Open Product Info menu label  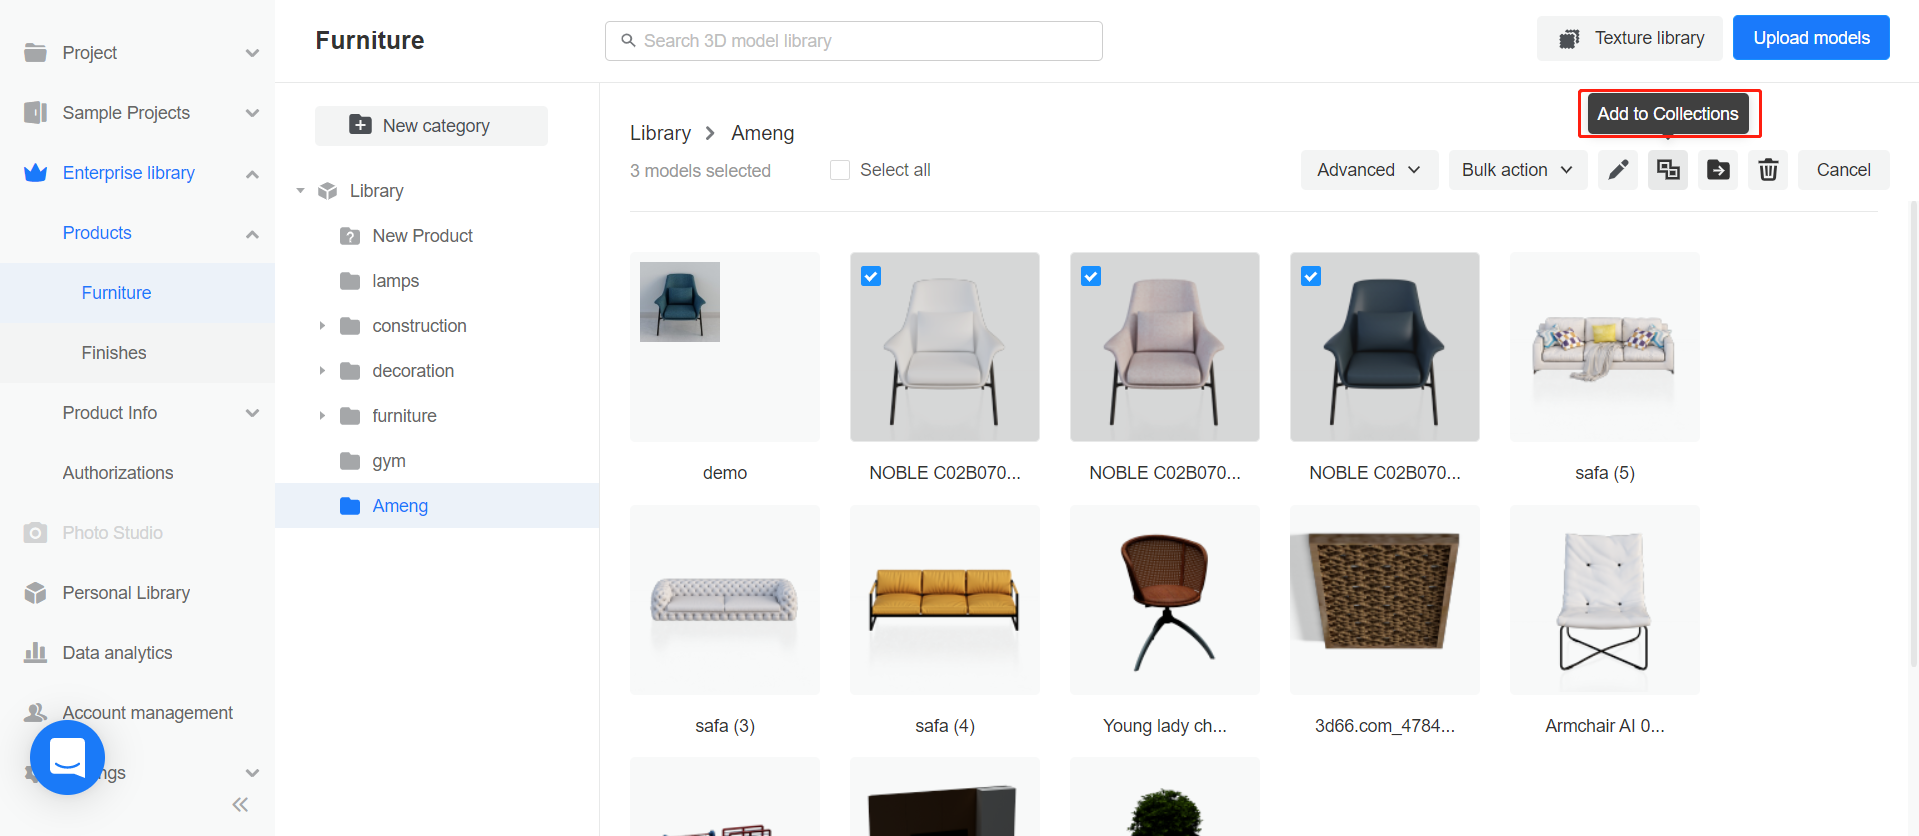[110, 413]
